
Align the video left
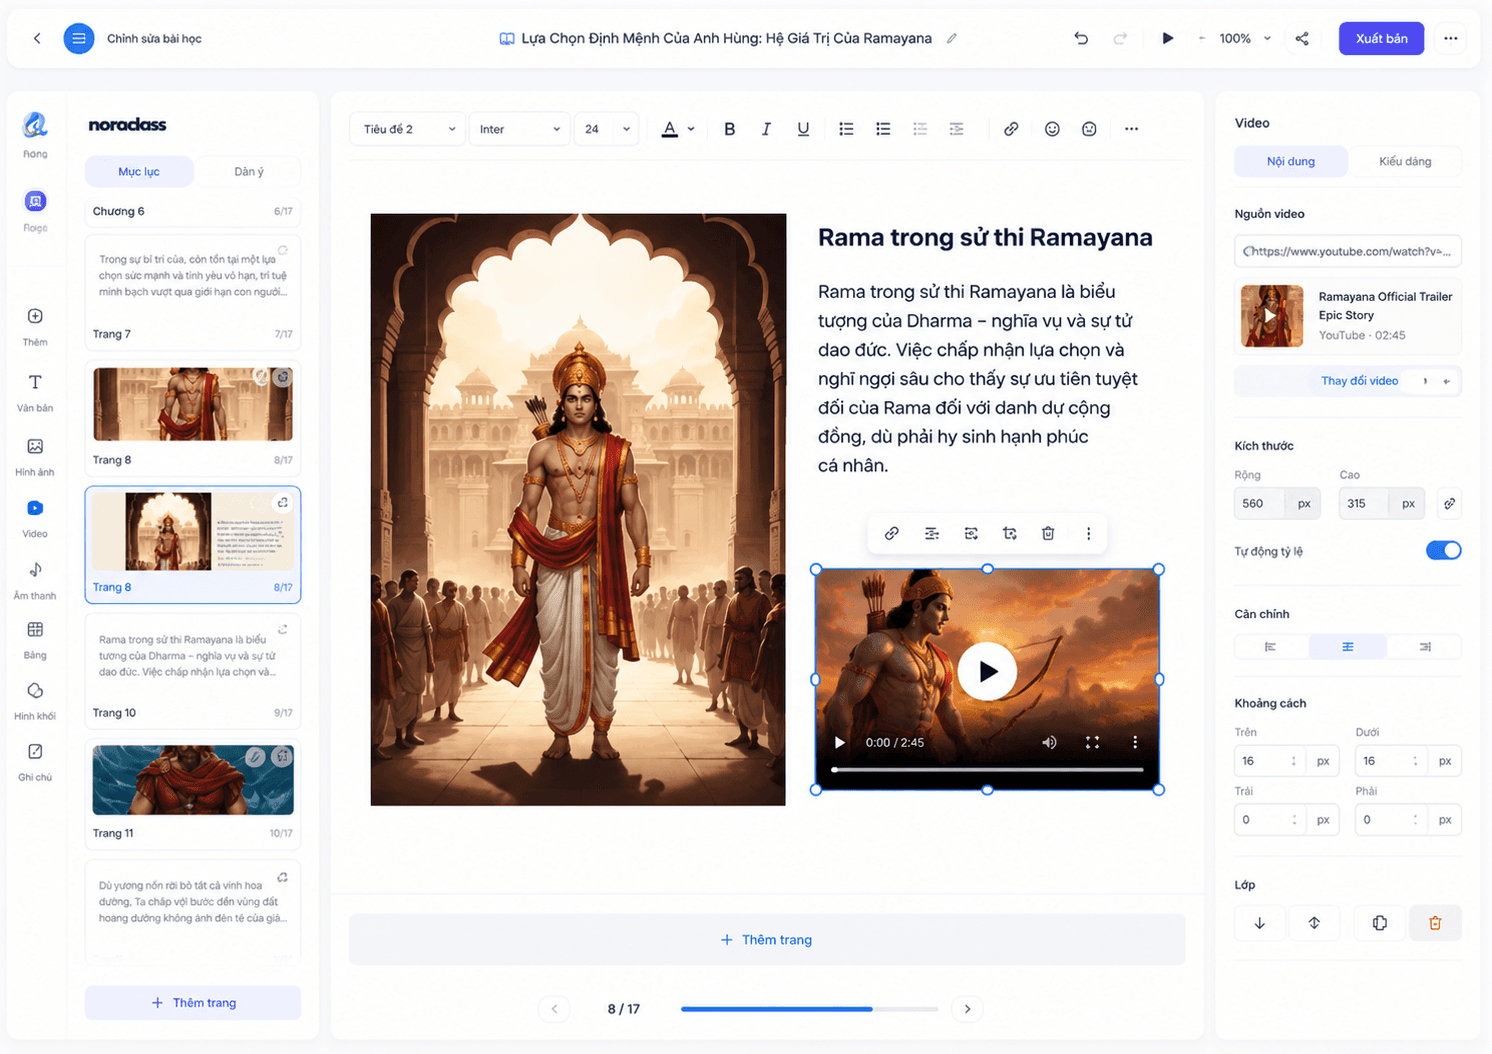(1271, 647)
